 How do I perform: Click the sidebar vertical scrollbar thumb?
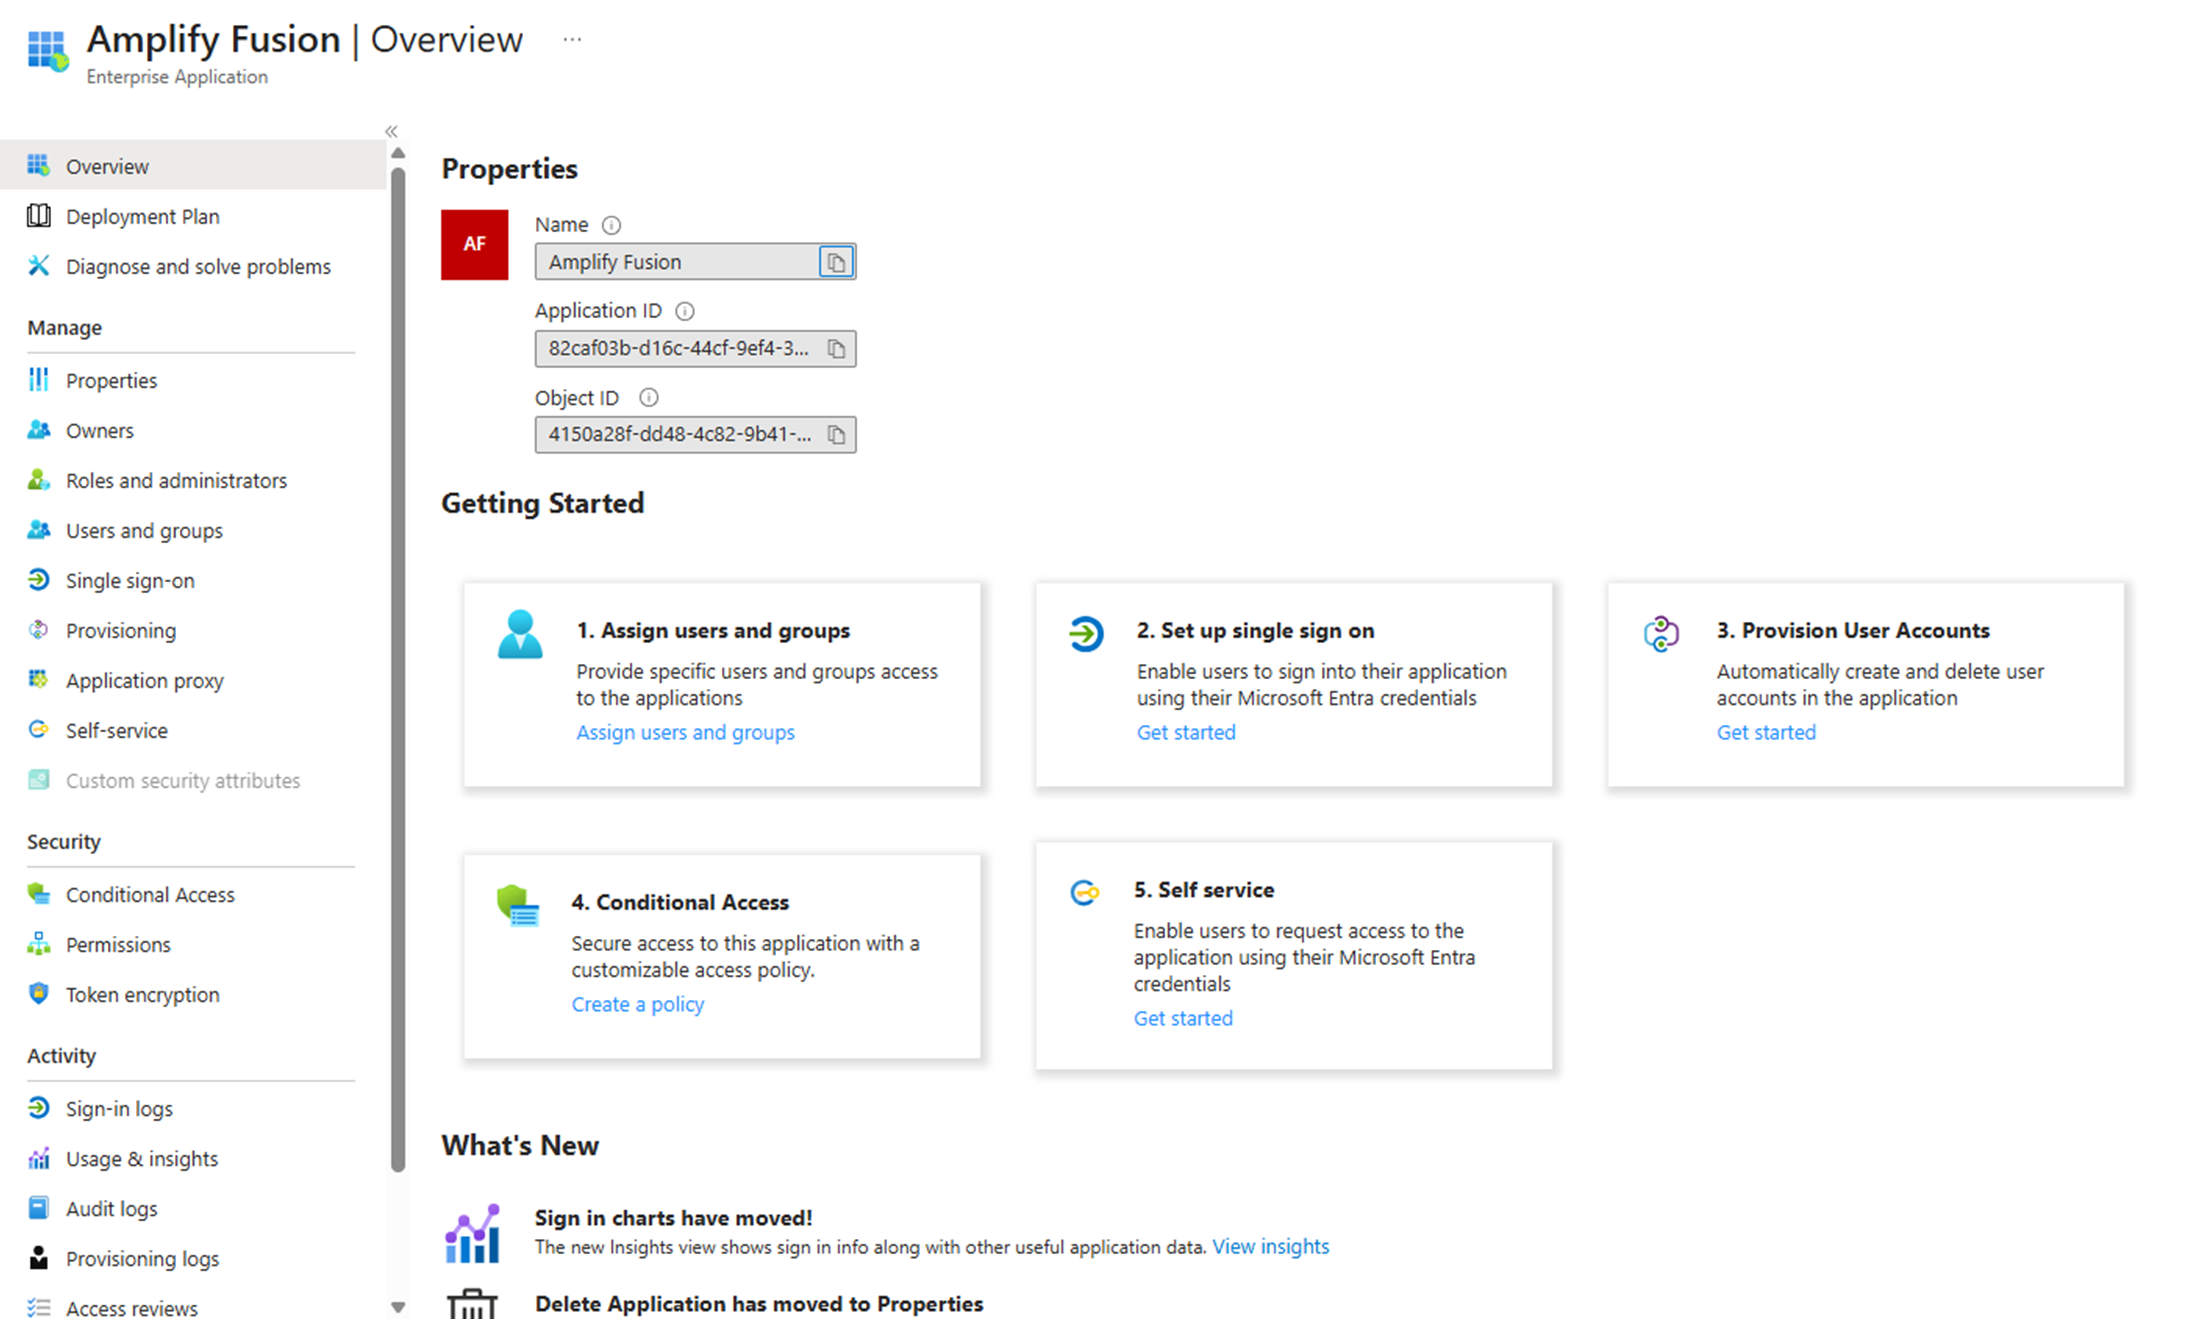click(398, 669)
